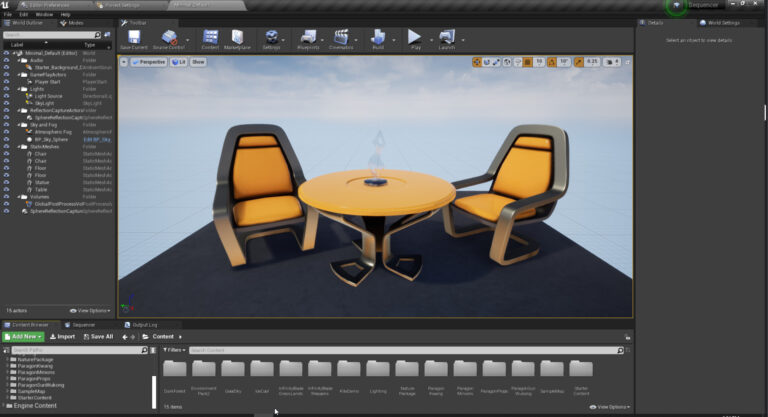Switch to the Output Log tab
Image resolution: width=768 pixels, height=417 pixels.
click(x=141, y=325)
